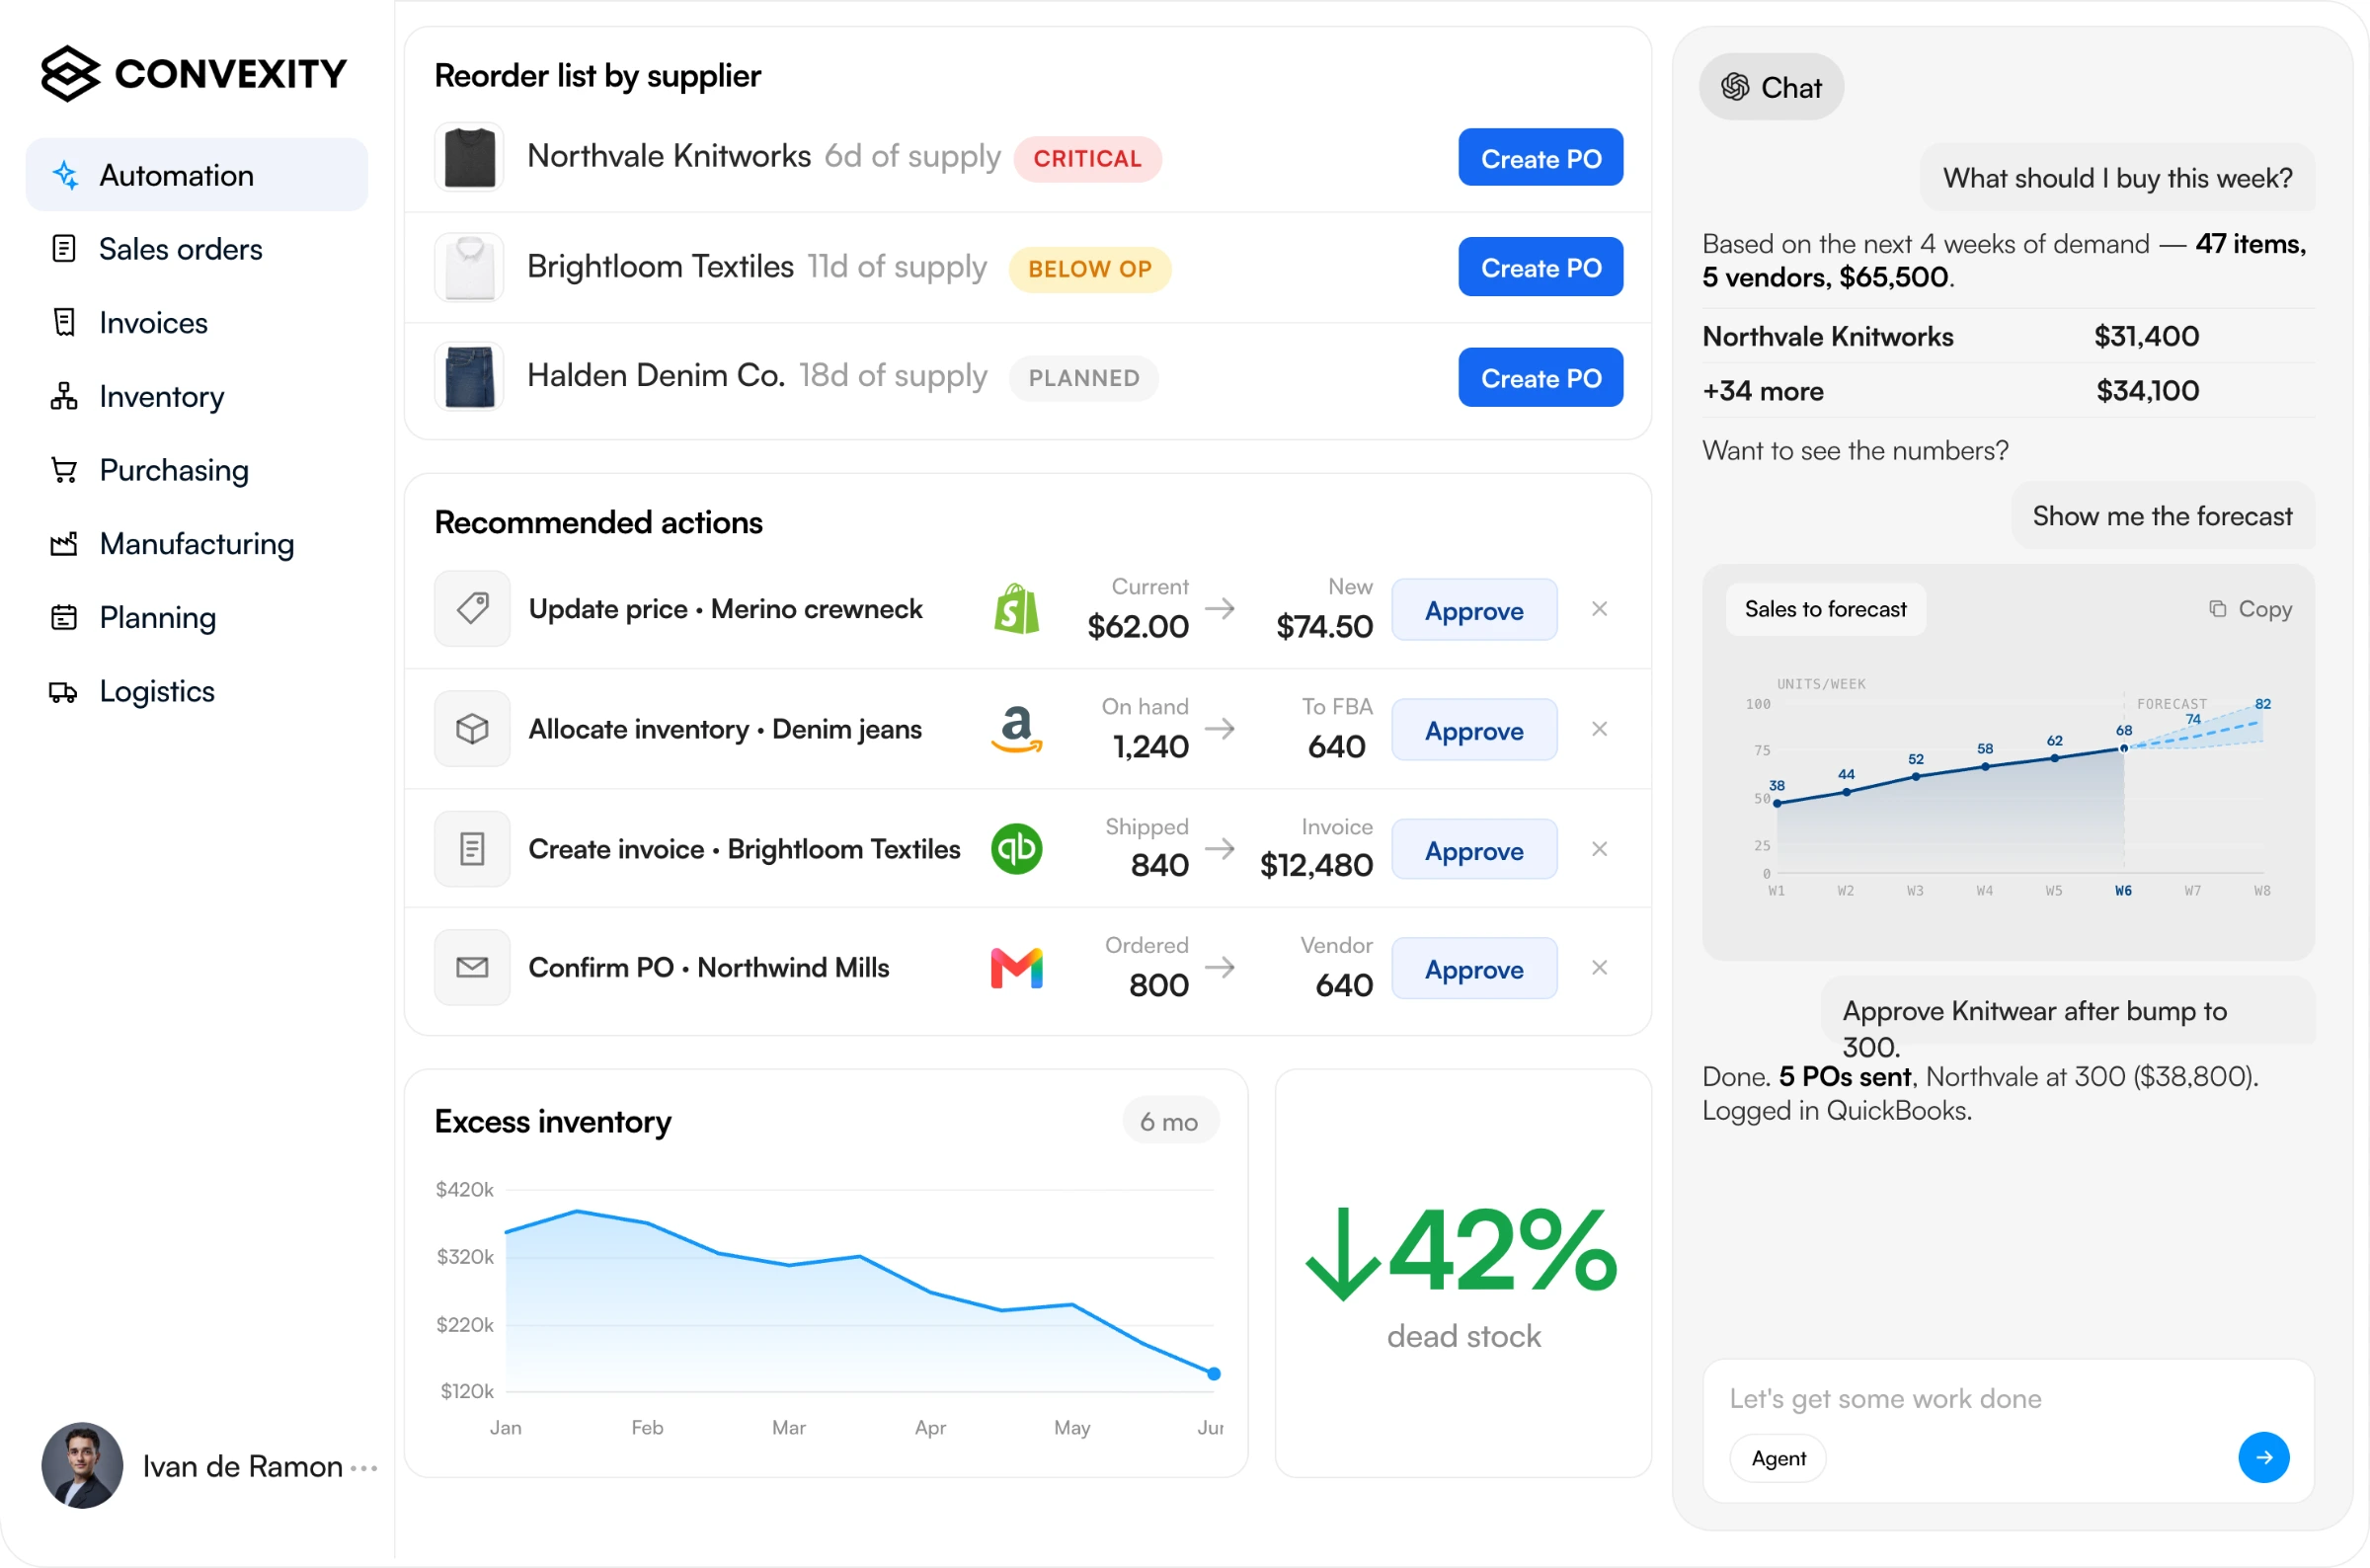Click the June endpoint on Excess inventory chart
The height and width of the screenshot is (1568, 2370).
point(1213,1374)
